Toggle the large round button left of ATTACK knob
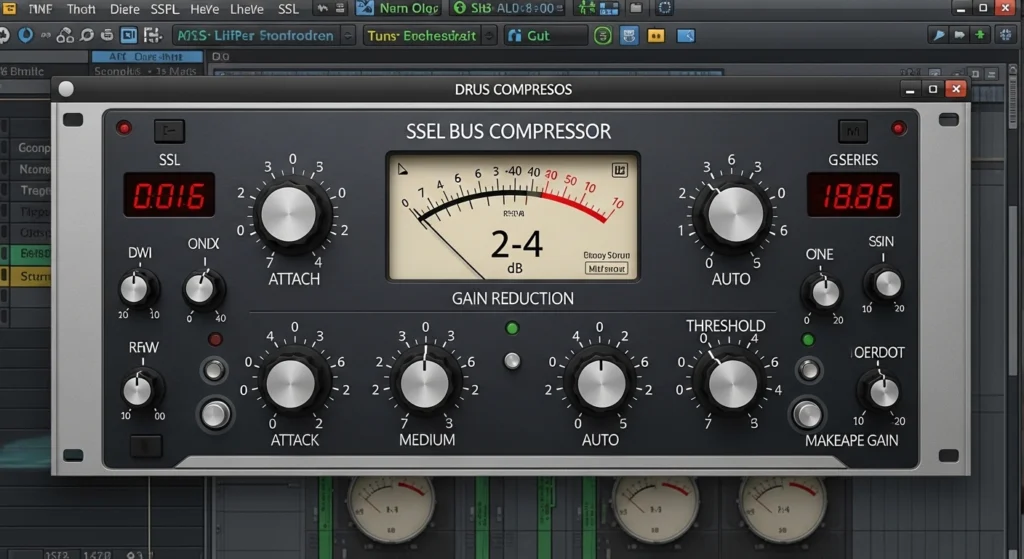Screen dimensions: 1024x559 click(x=215, y=414)
